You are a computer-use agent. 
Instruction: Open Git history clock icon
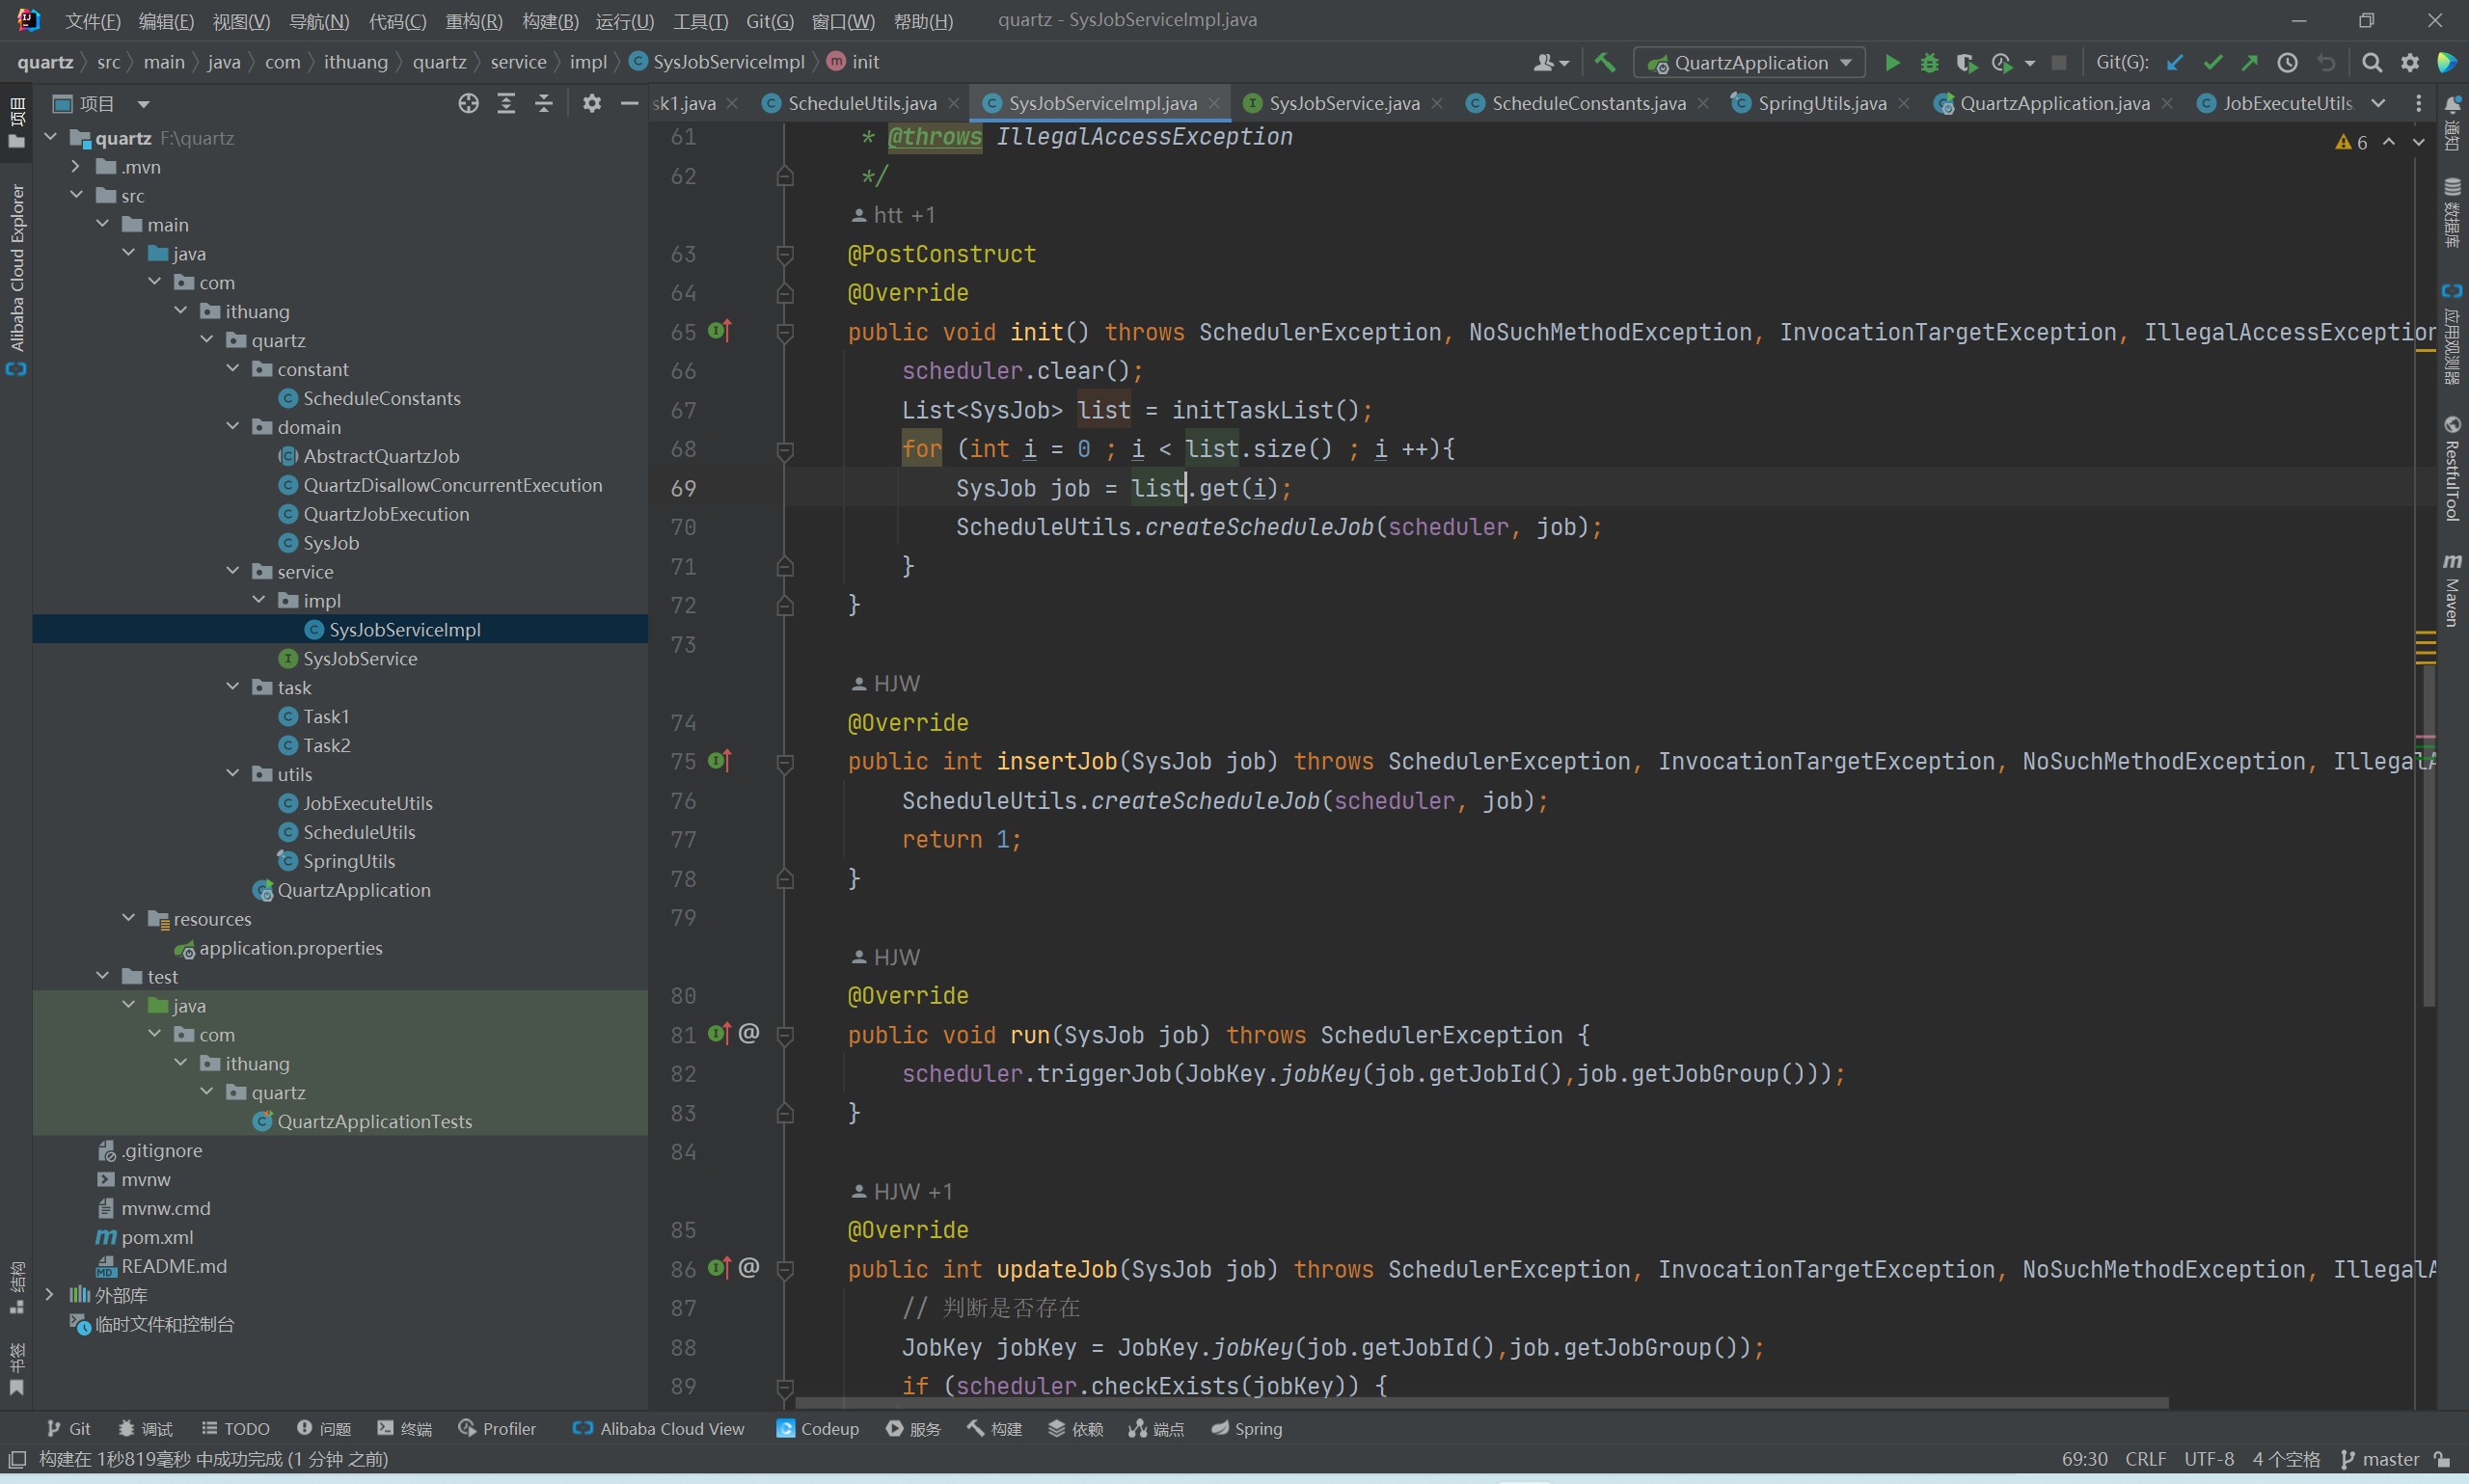tap(2287, 62)
